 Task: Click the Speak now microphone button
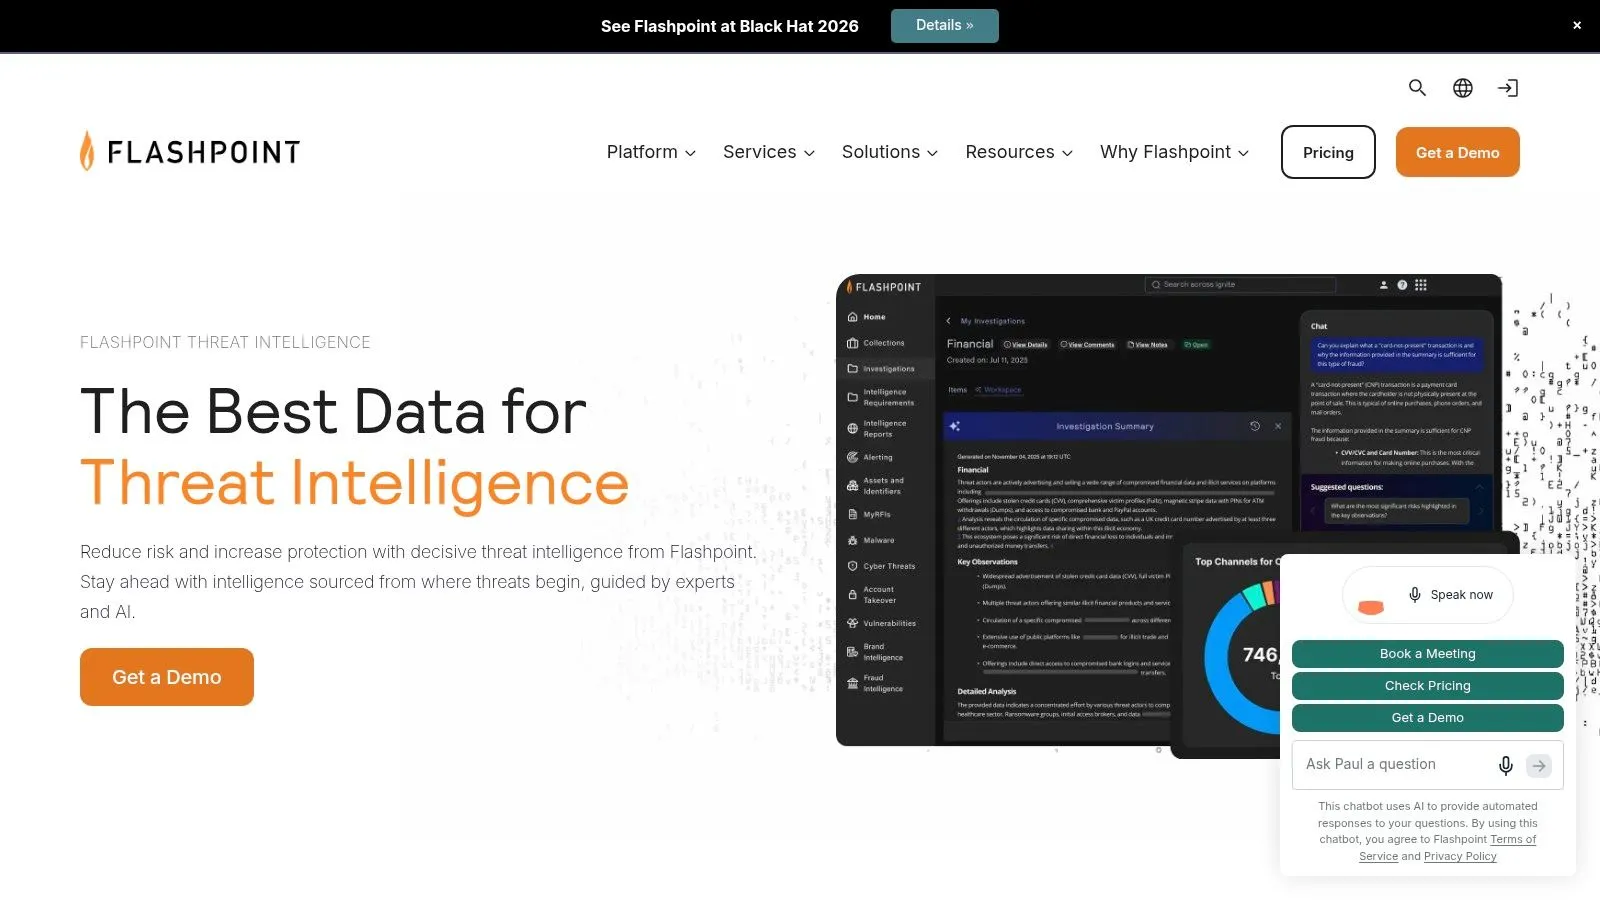point(1428,595)
